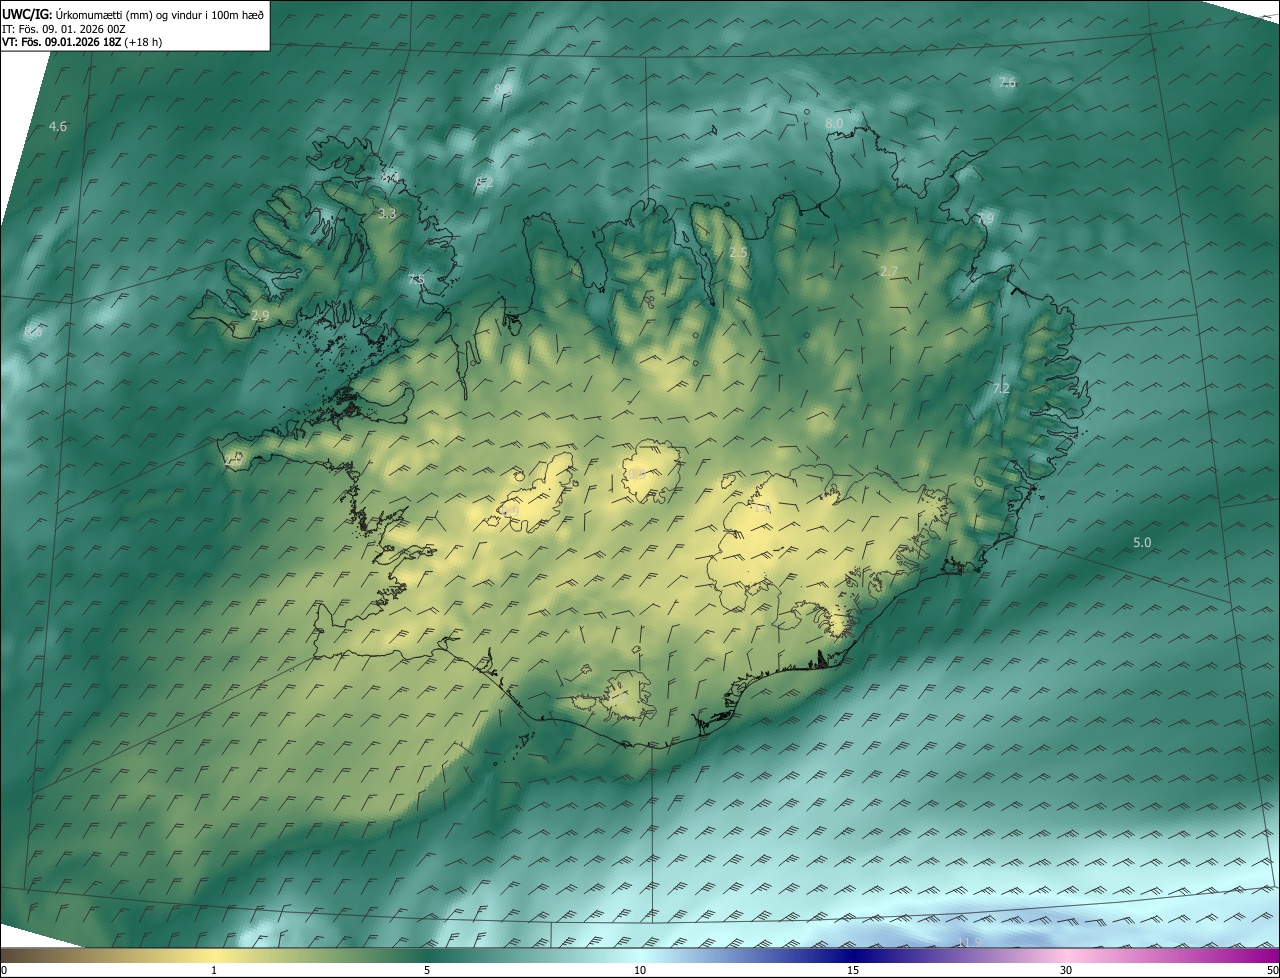This screenshot has width=1280, height=978.
Task: Click the 7.6 value label on the map
Action: click(x=1007, y=83)
